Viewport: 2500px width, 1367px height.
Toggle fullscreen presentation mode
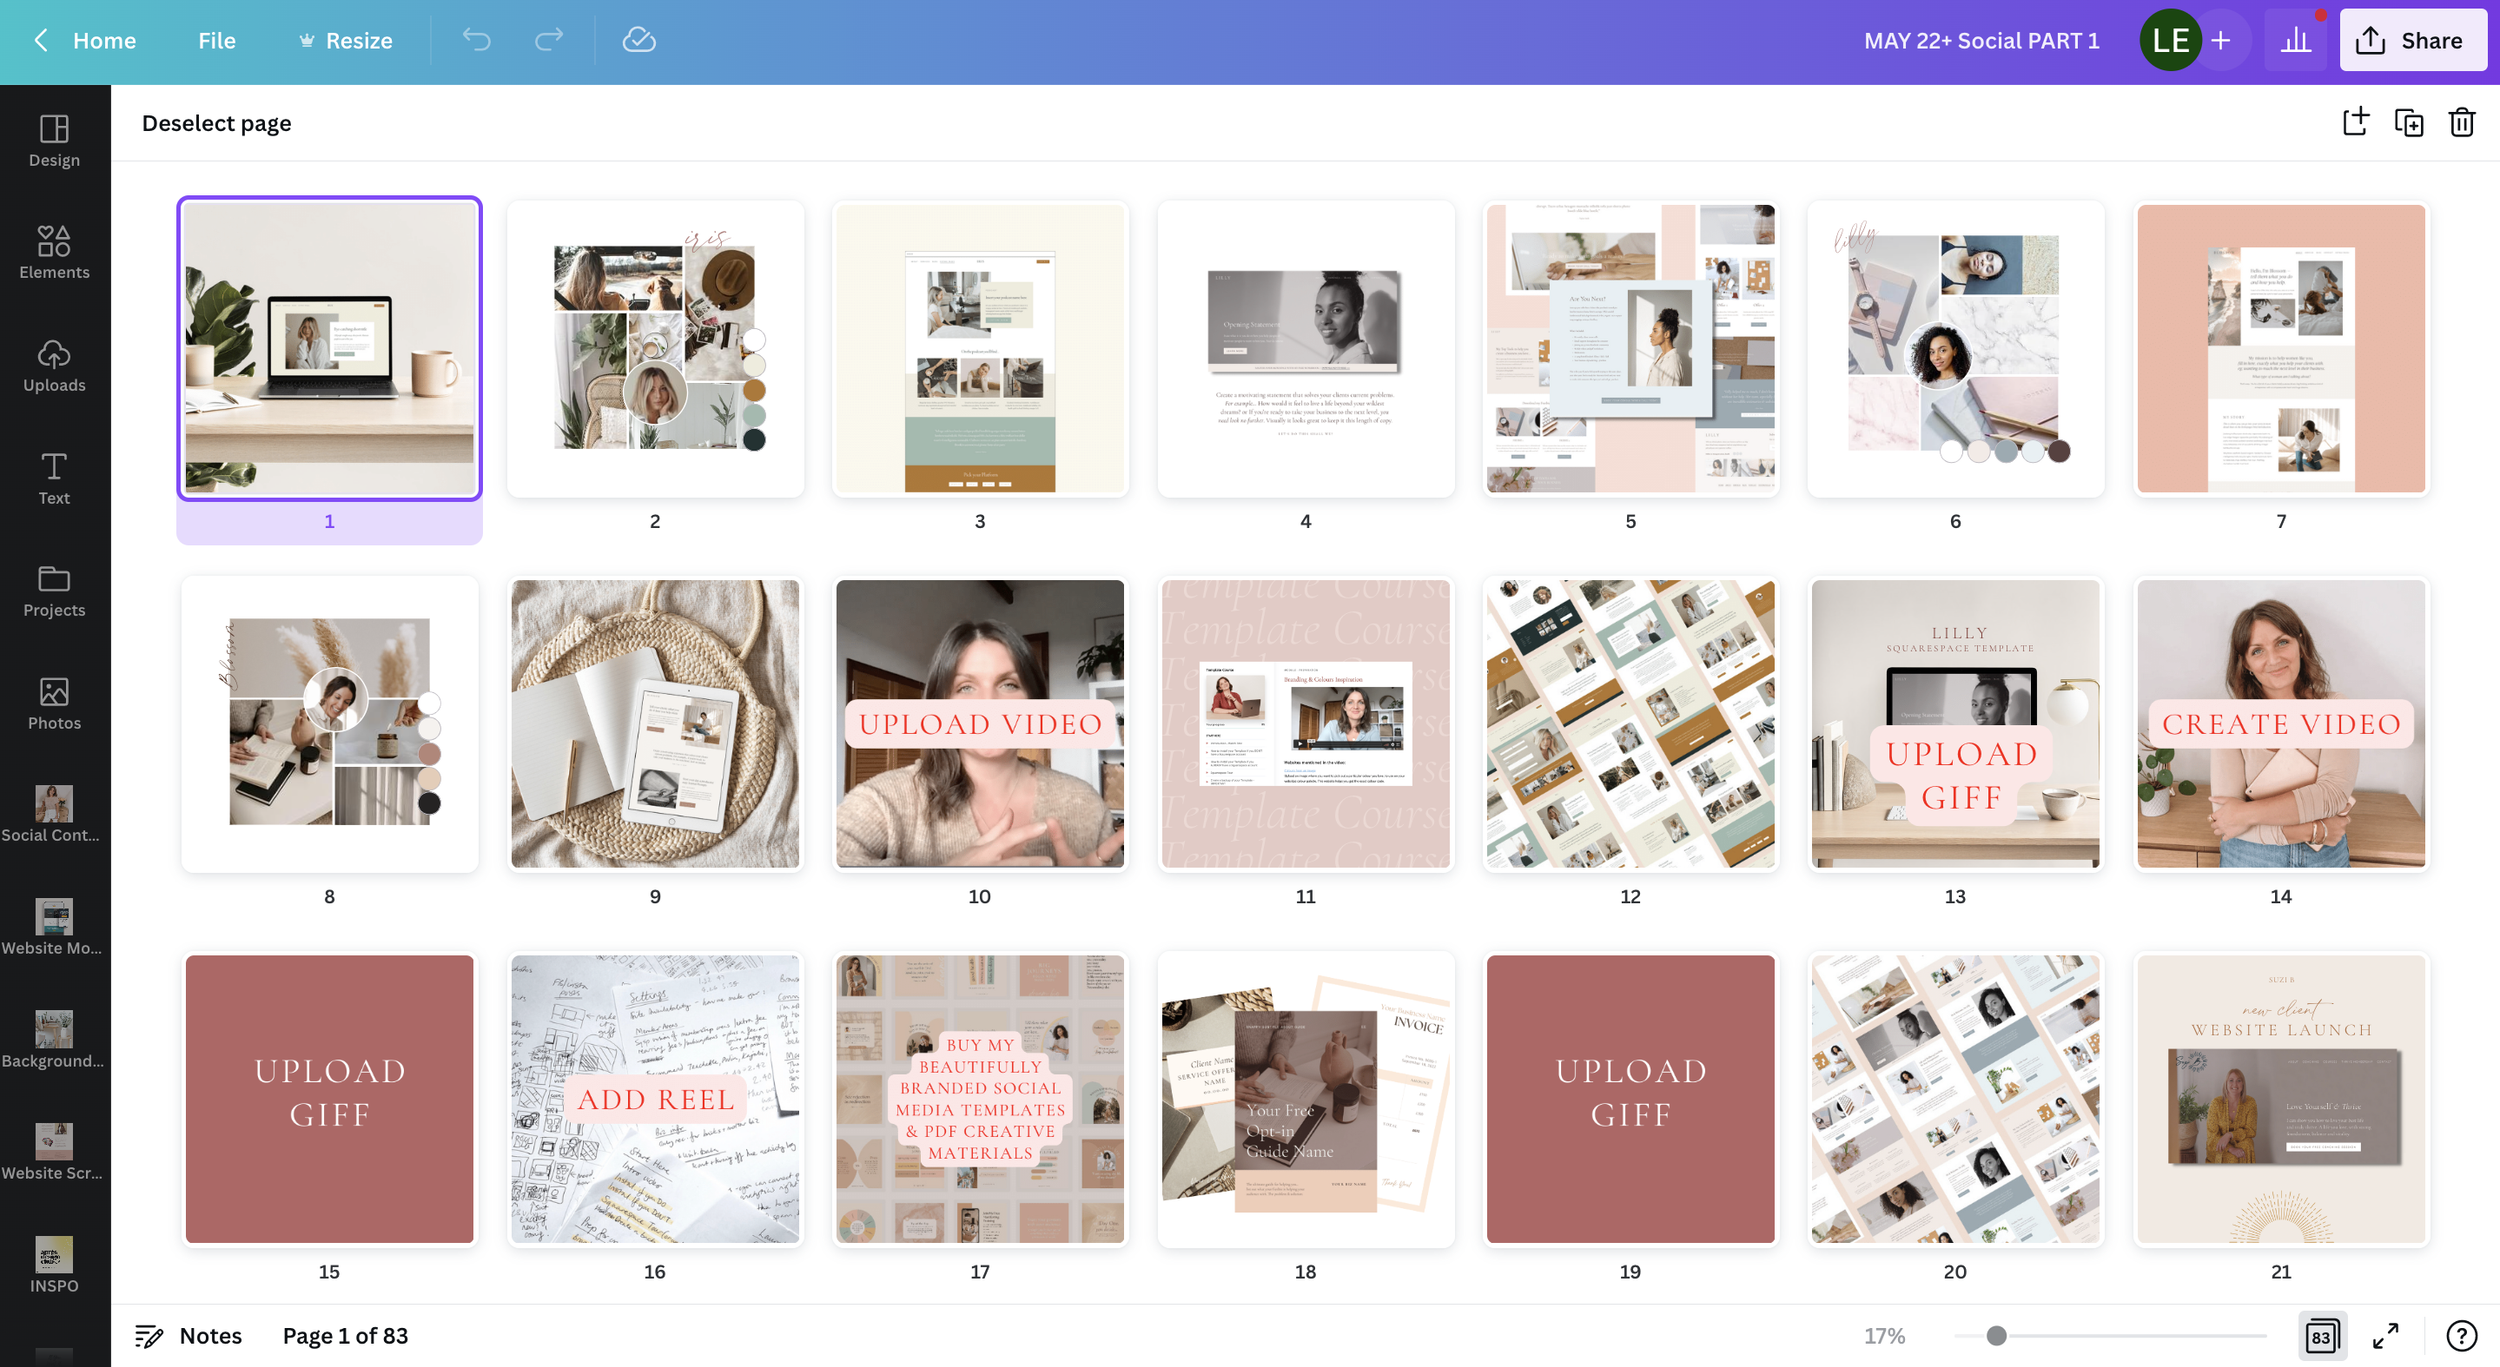2386,1336
